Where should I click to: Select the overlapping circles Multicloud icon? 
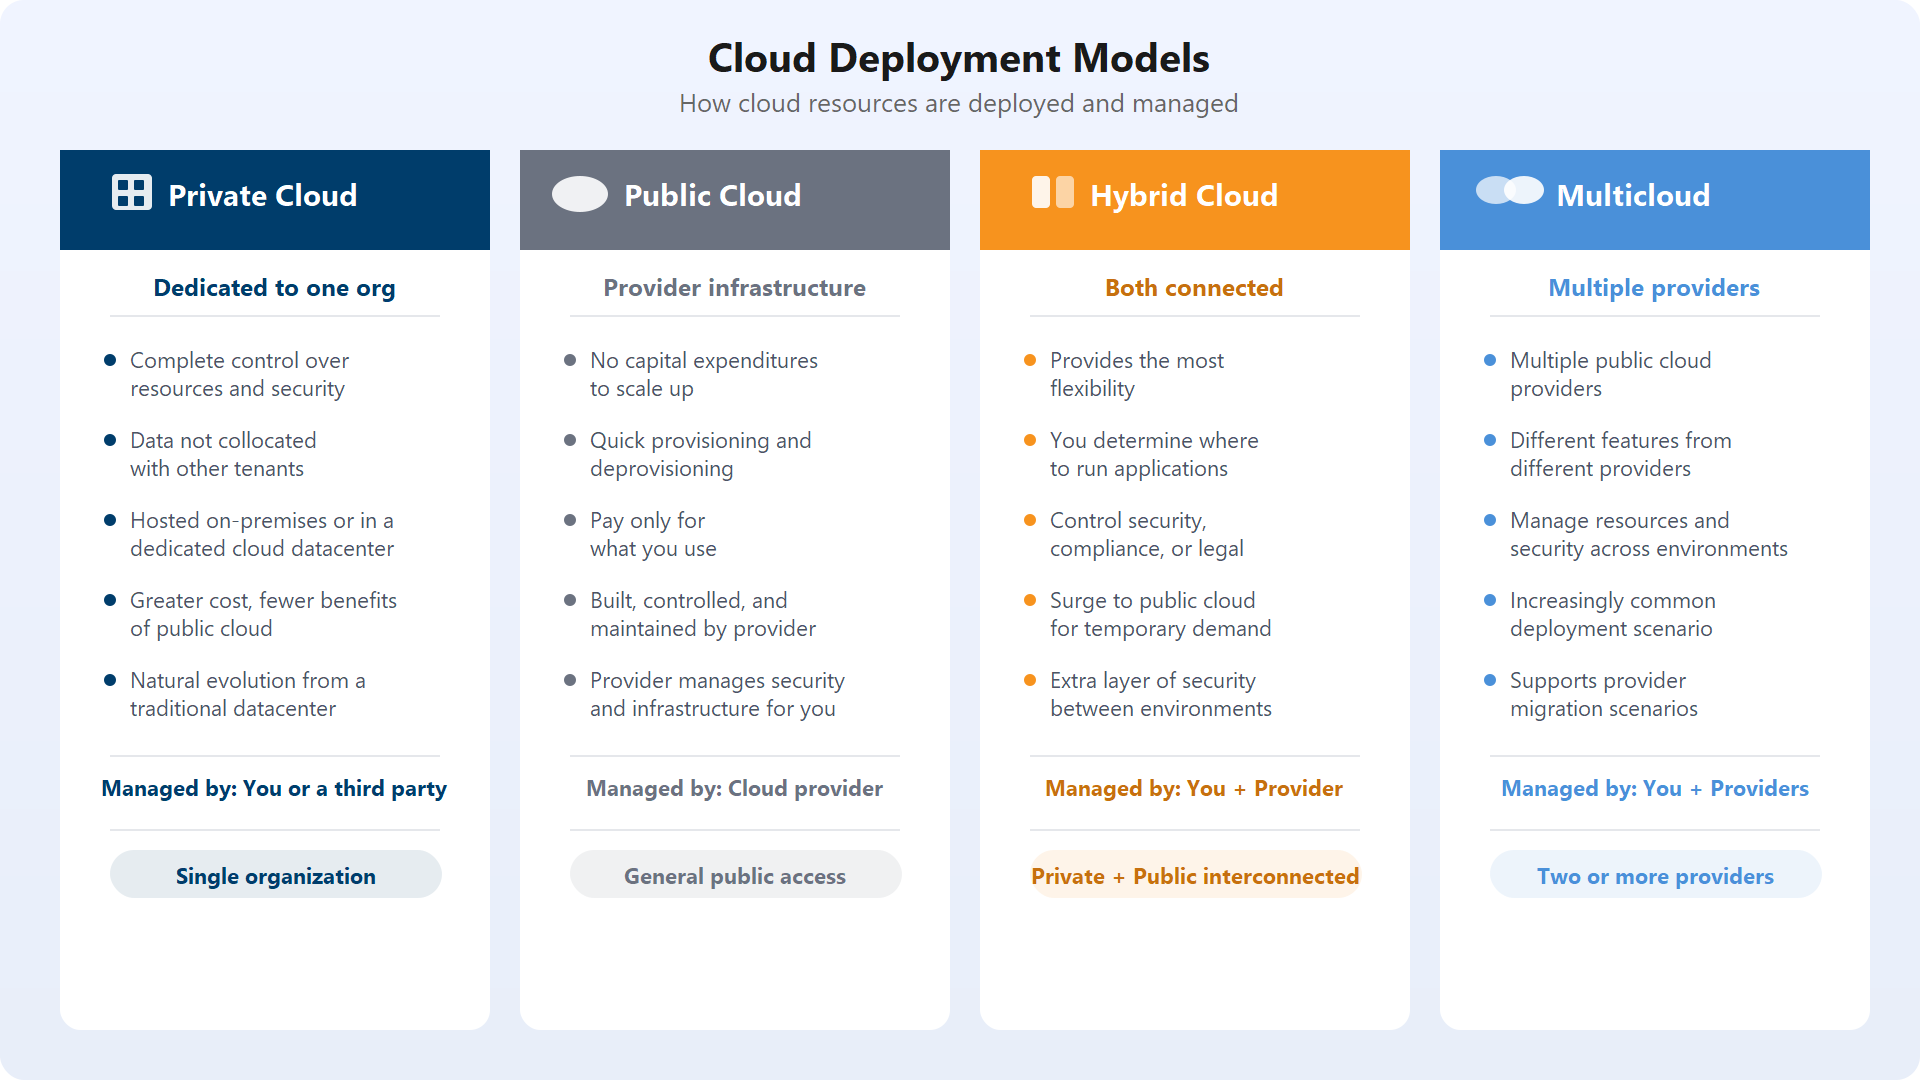pos(1508,189)
